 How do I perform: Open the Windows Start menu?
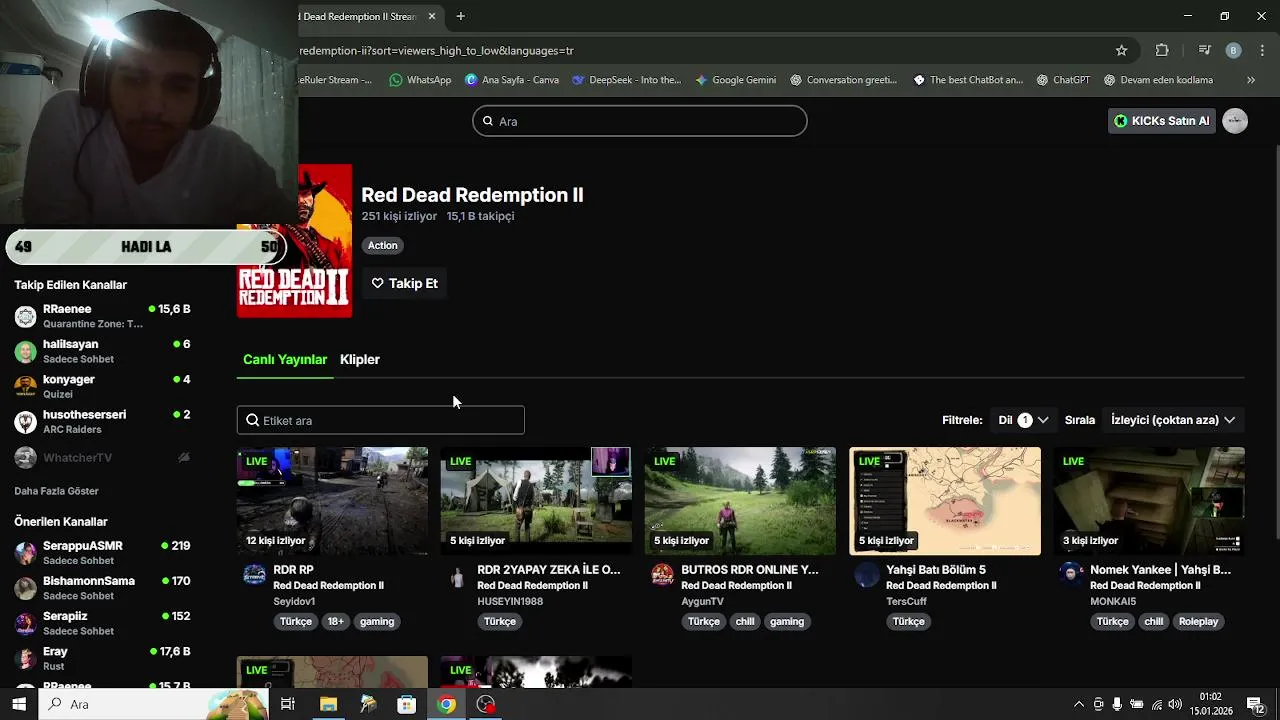pos(19,704)
